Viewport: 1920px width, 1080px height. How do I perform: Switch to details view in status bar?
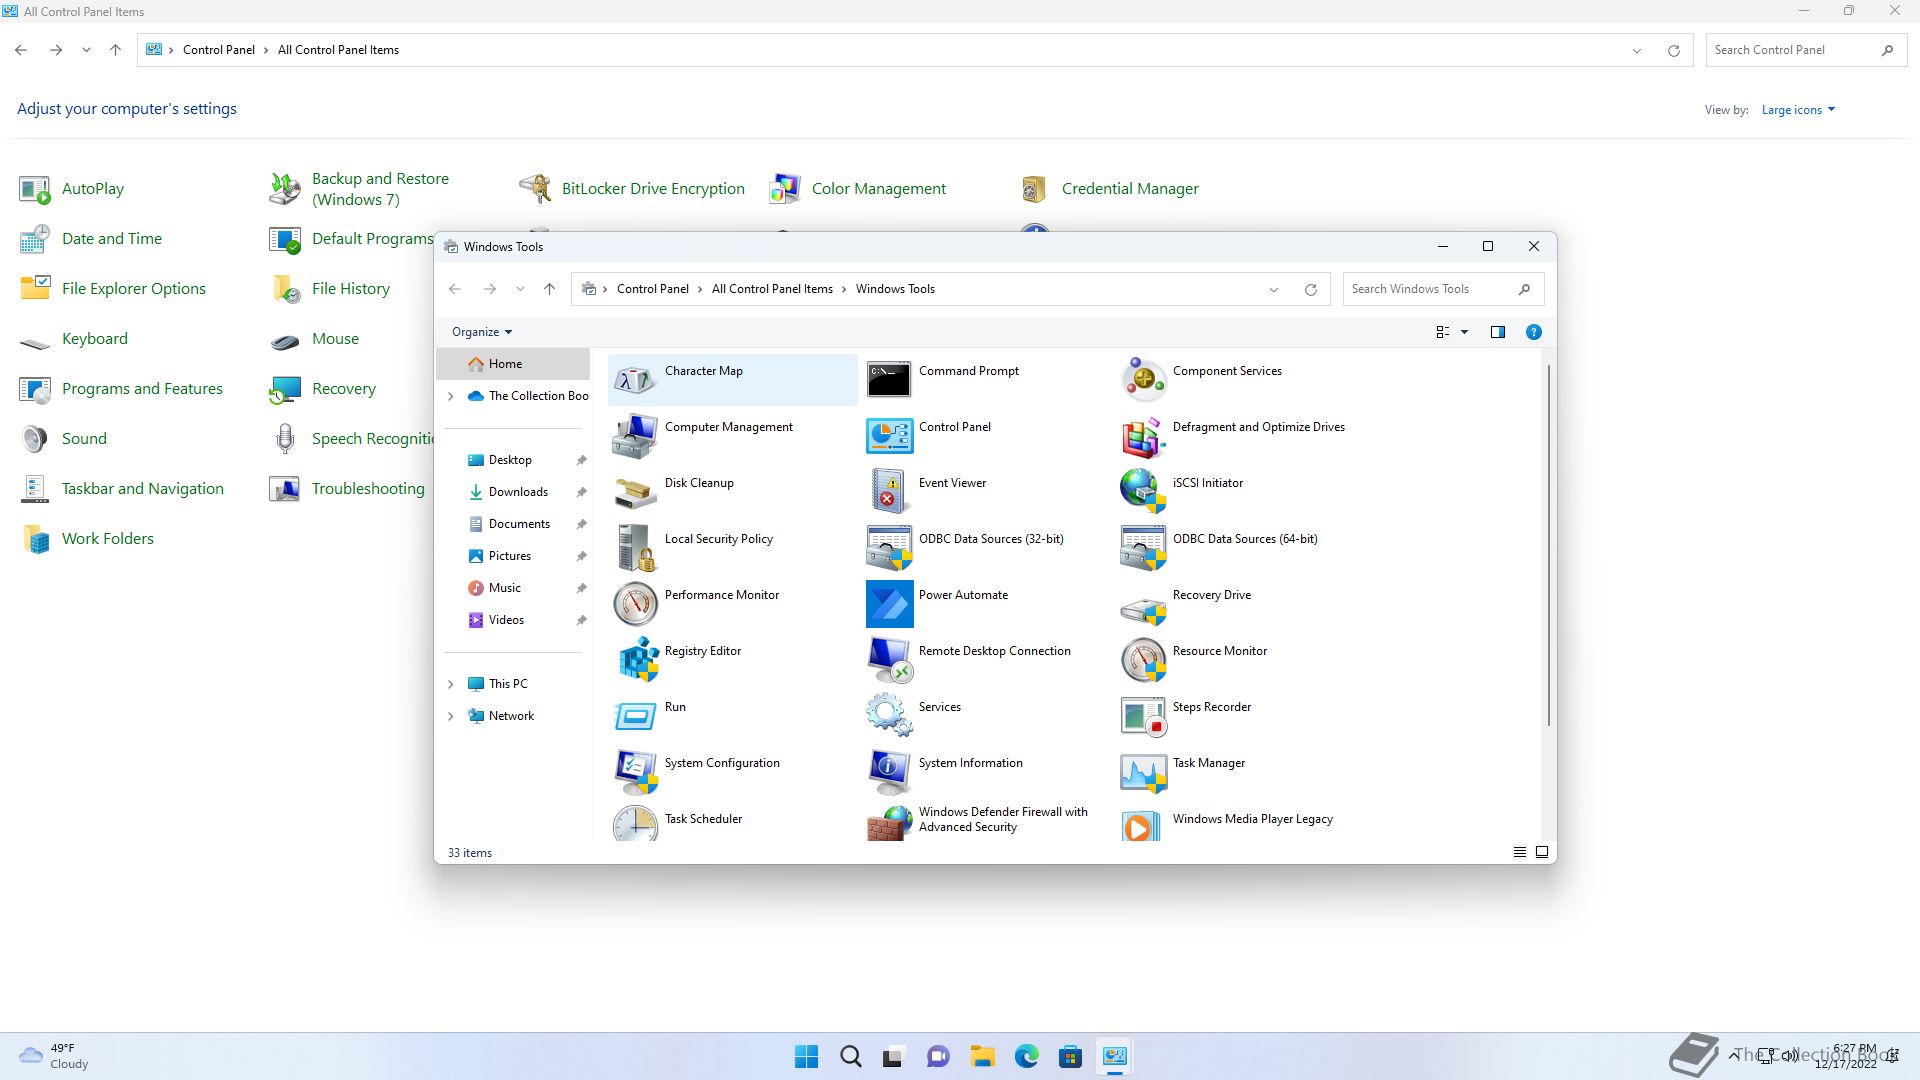click(x=1519, y=852)
